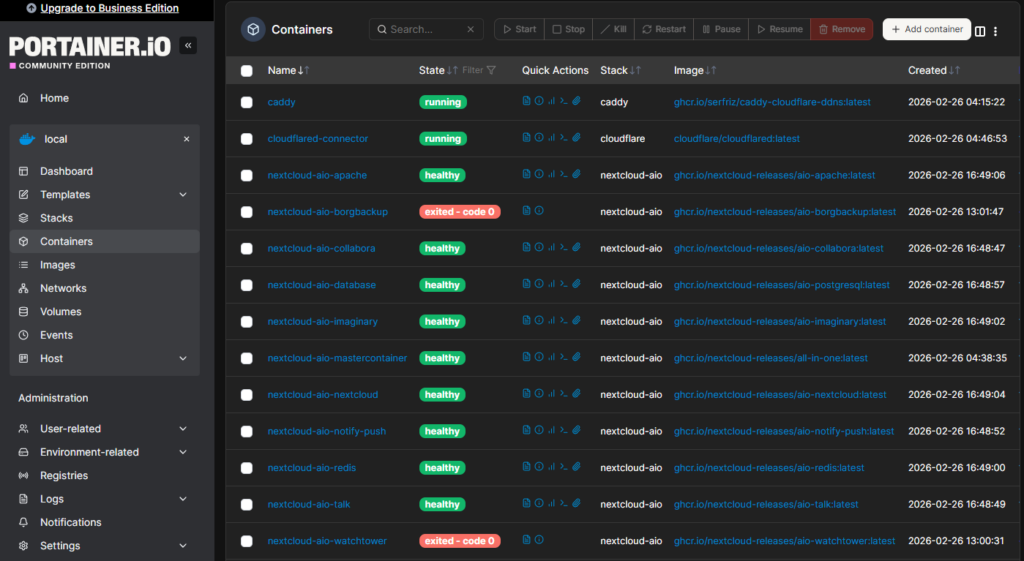Click attach icon for nextcloud-aio-database row

(576, 285)
